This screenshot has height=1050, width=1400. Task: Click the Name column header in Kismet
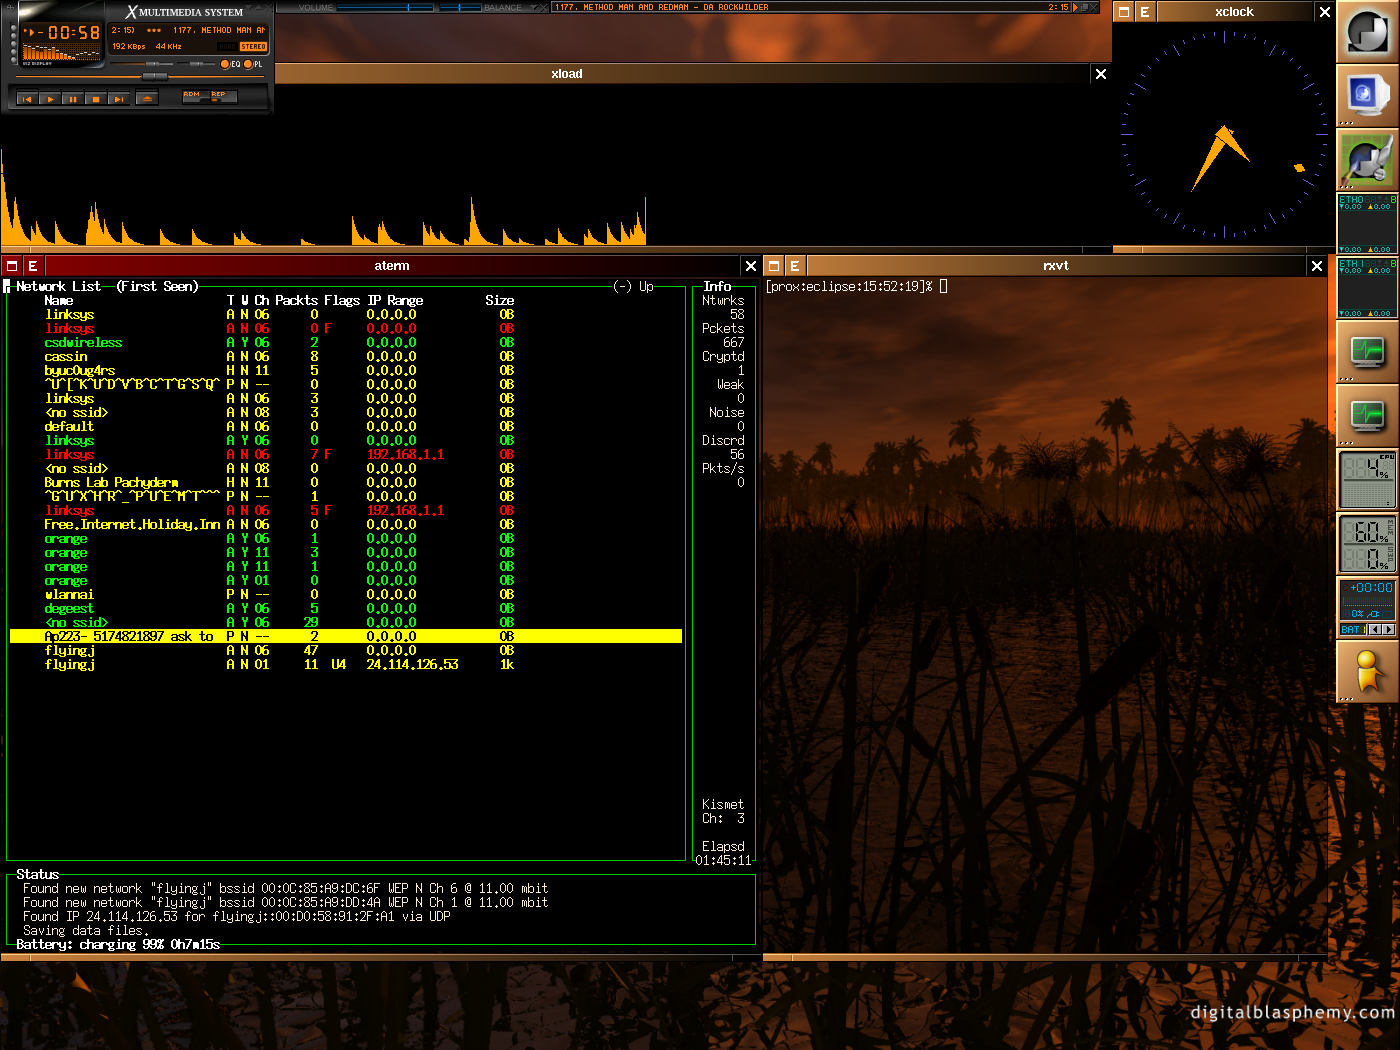59,301
